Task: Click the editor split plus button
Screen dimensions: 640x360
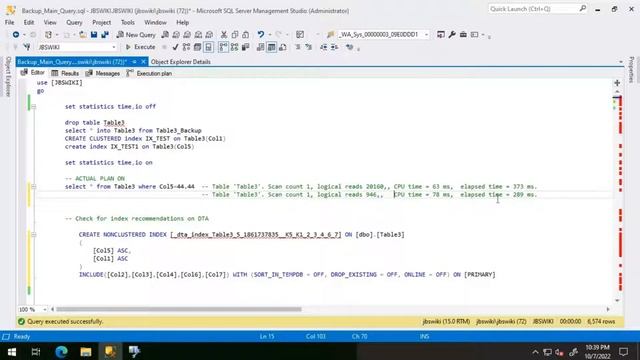Action: 617,83
